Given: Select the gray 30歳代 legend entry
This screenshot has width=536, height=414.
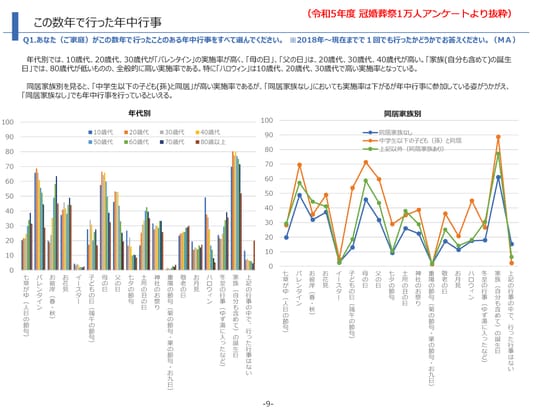Looking at the screenshot, I should click(172, 132).
